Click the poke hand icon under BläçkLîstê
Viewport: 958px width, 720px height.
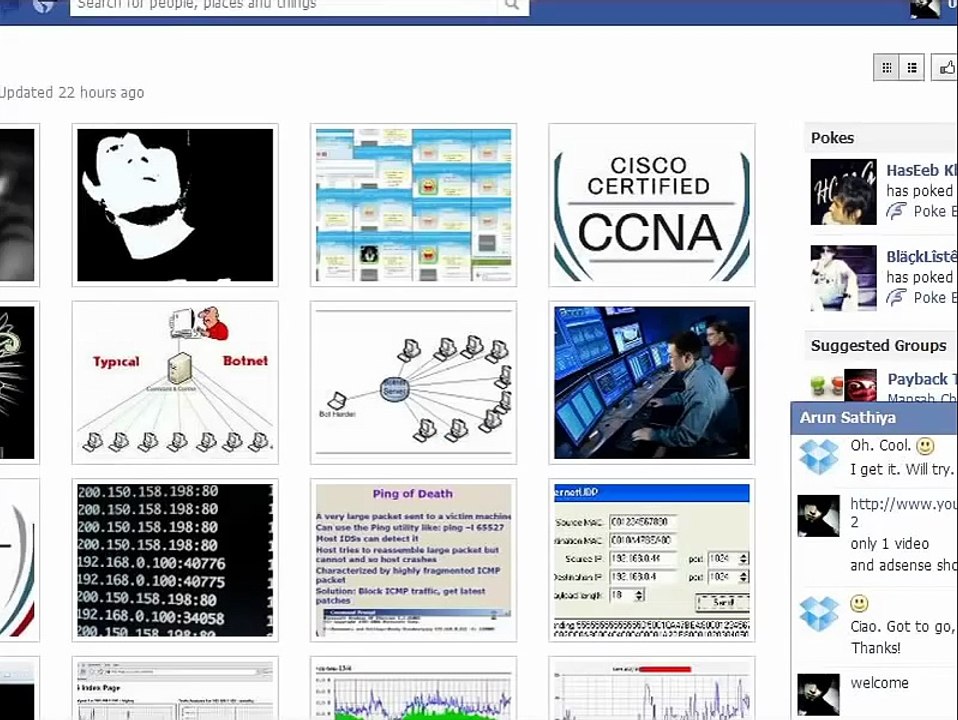pos(896,298)
